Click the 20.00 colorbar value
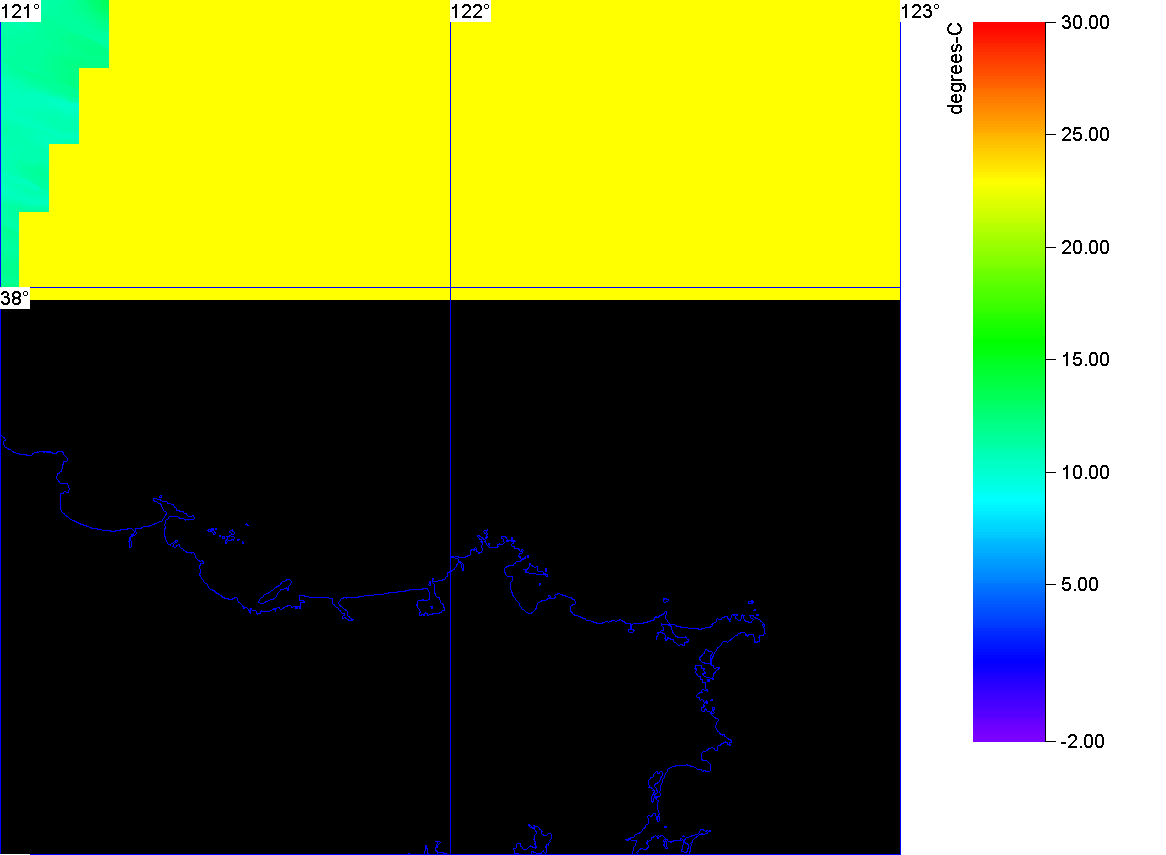The image size is (1166, 855). (x=1085, y=247)
